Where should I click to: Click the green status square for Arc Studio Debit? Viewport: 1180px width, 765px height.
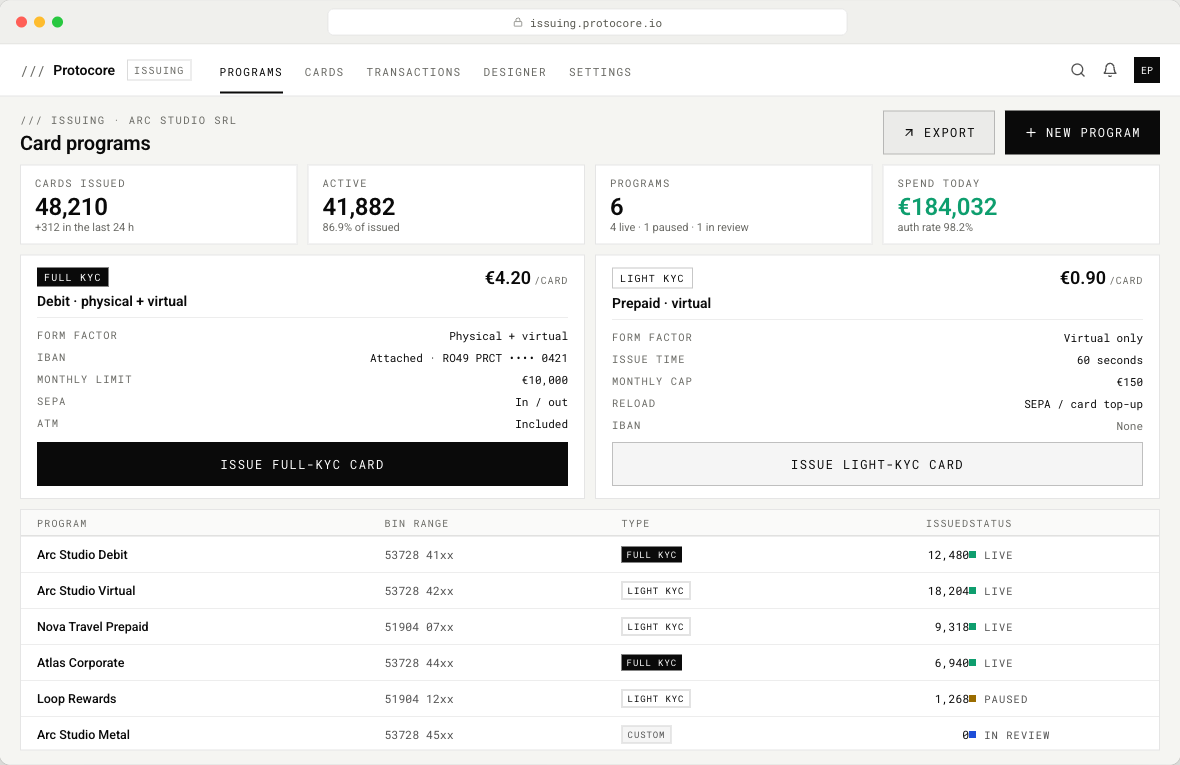(972, 555)
